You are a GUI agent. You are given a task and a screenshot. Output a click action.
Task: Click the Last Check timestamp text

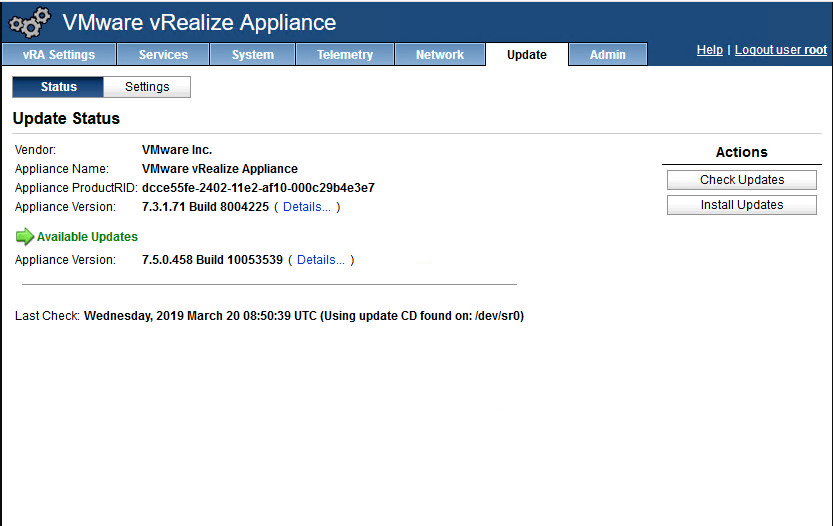(x=303, y=316)
